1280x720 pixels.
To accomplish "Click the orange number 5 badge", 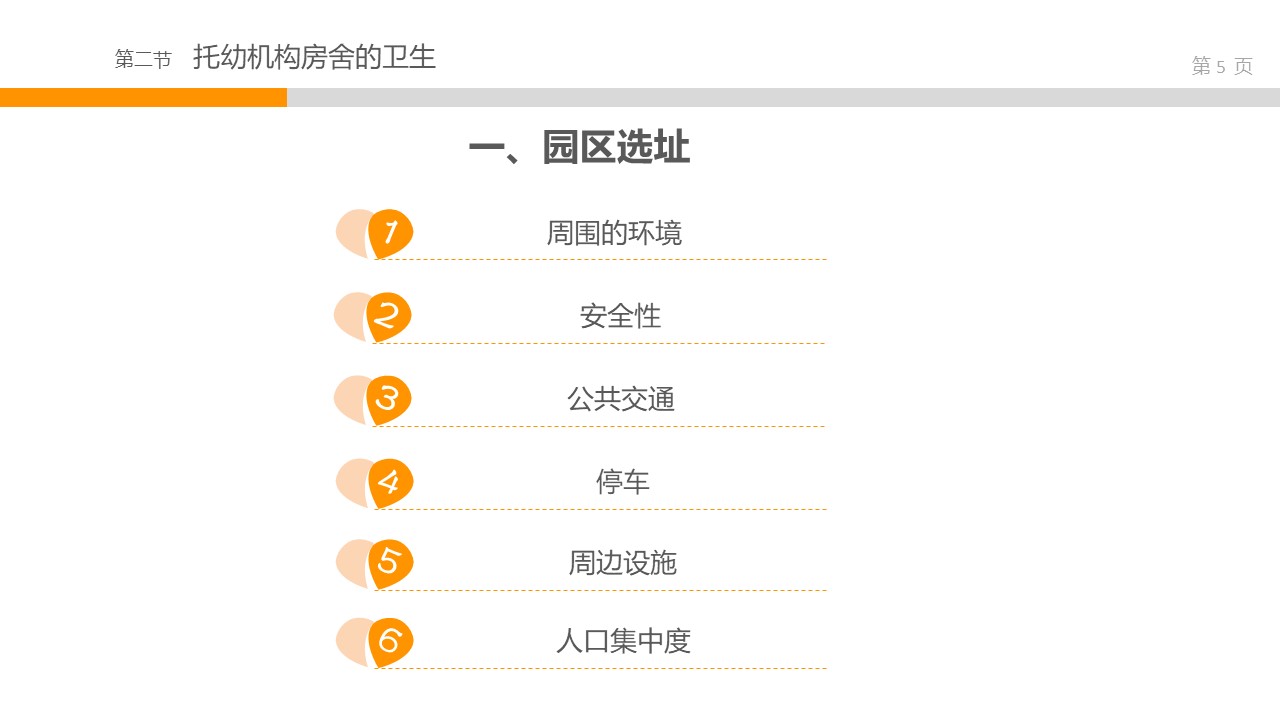I will pyautogui.click(x=390, y=563).
